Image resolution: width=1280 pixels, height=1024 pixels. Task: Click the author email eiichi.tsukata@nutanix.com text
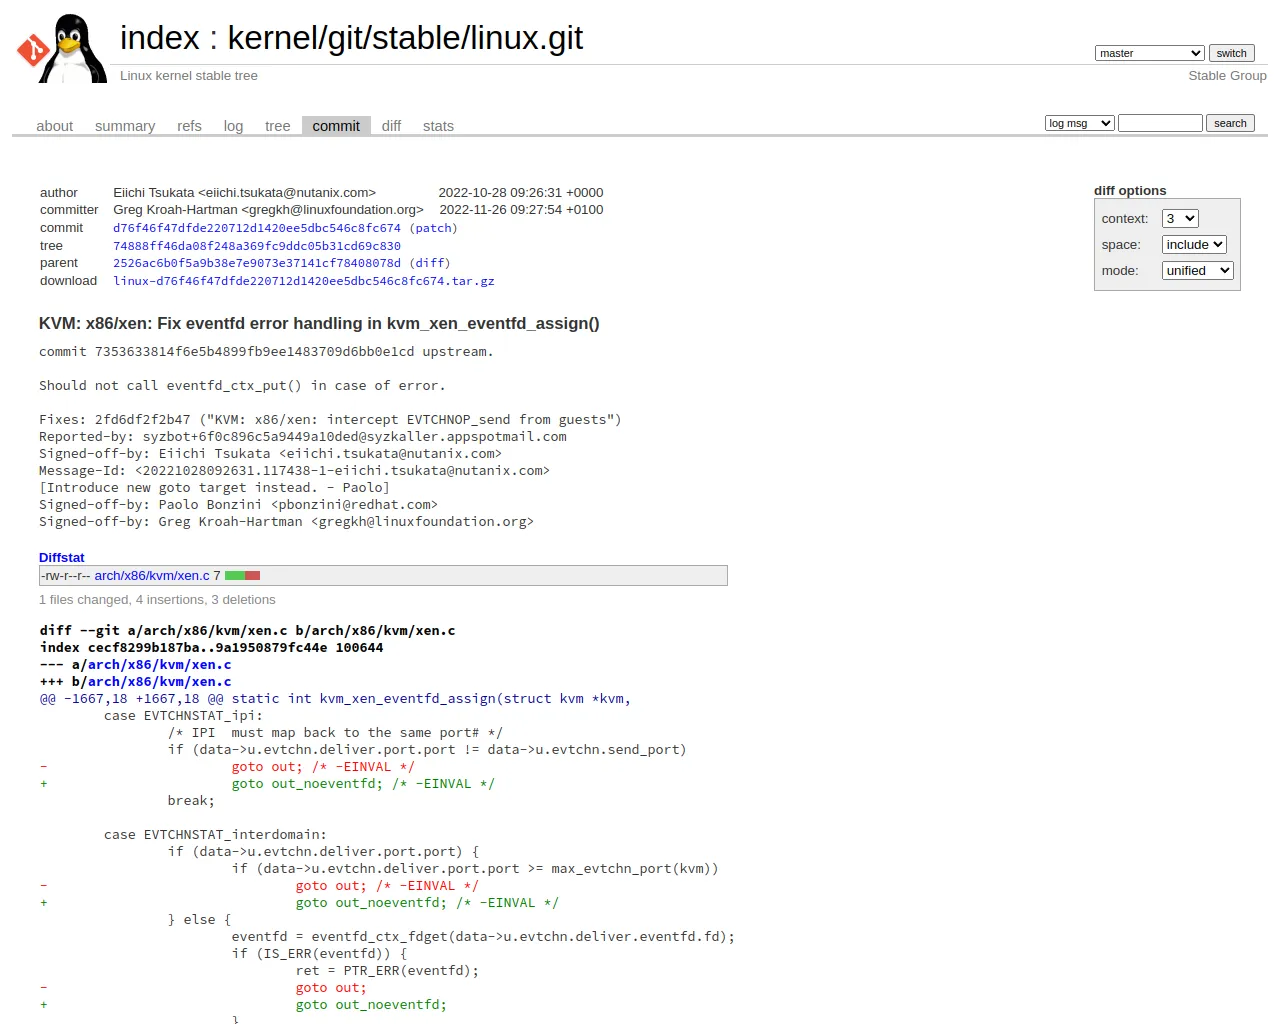pos(287,193)
